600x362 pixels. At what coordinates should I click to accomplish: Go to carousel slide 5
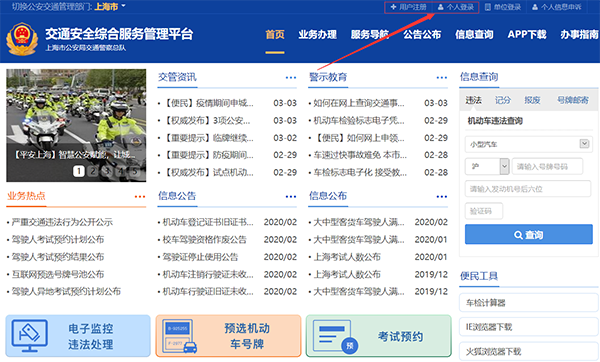135,171
